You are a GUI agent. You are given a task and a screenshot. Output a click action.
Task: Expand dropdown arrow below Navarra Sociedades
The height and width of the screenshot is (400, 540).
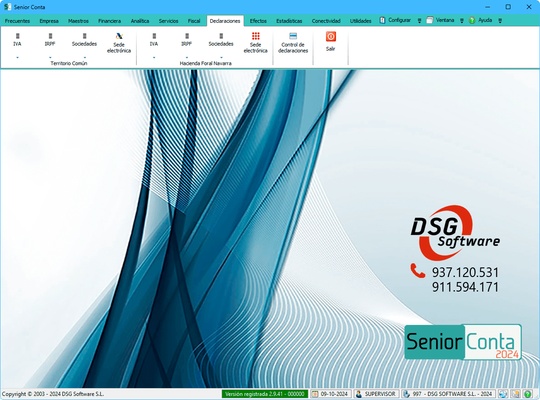[221, 57]
